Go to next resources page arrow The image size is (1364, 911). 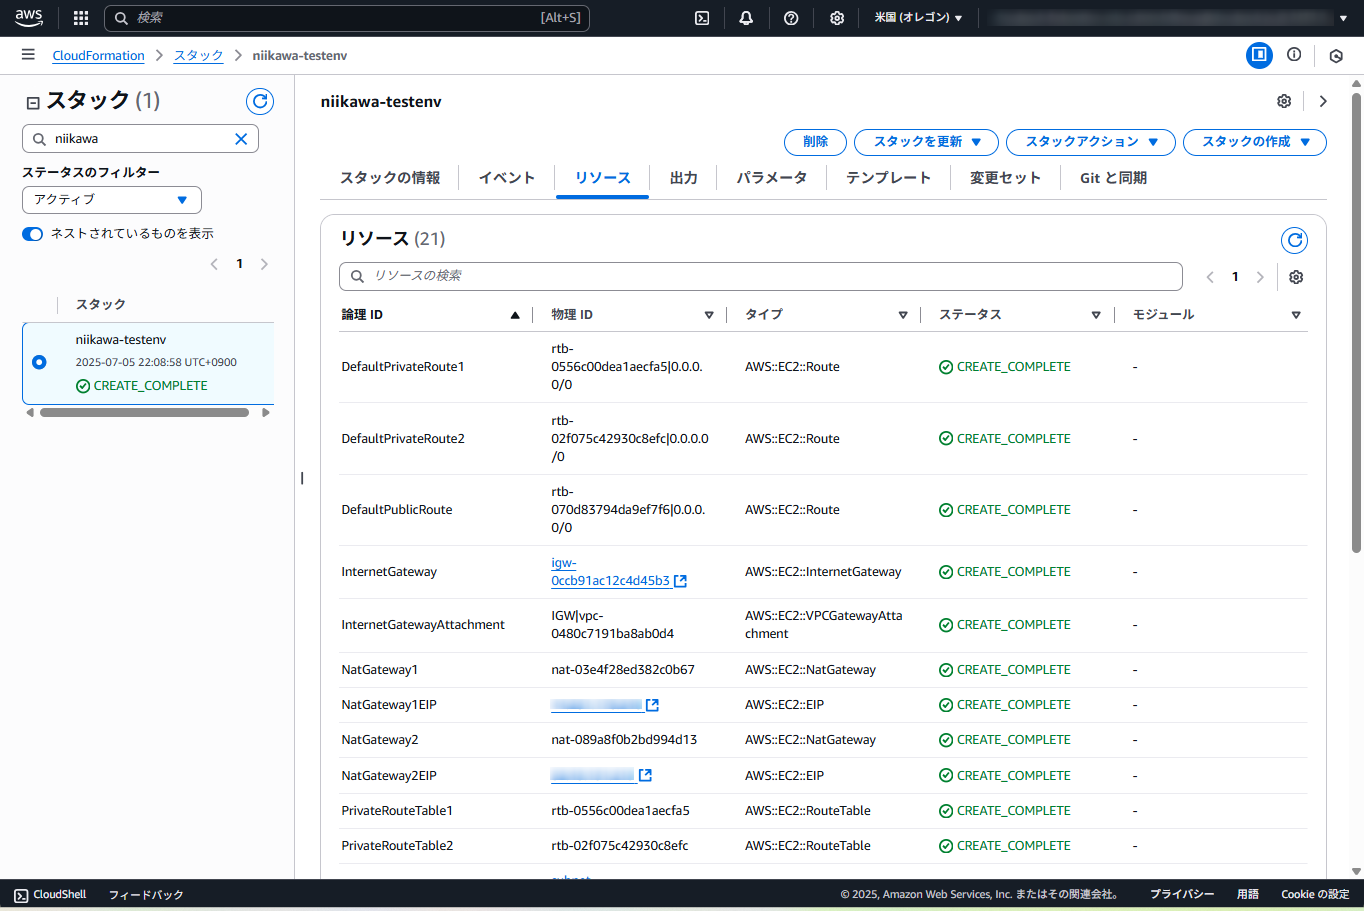[1260, 277]
